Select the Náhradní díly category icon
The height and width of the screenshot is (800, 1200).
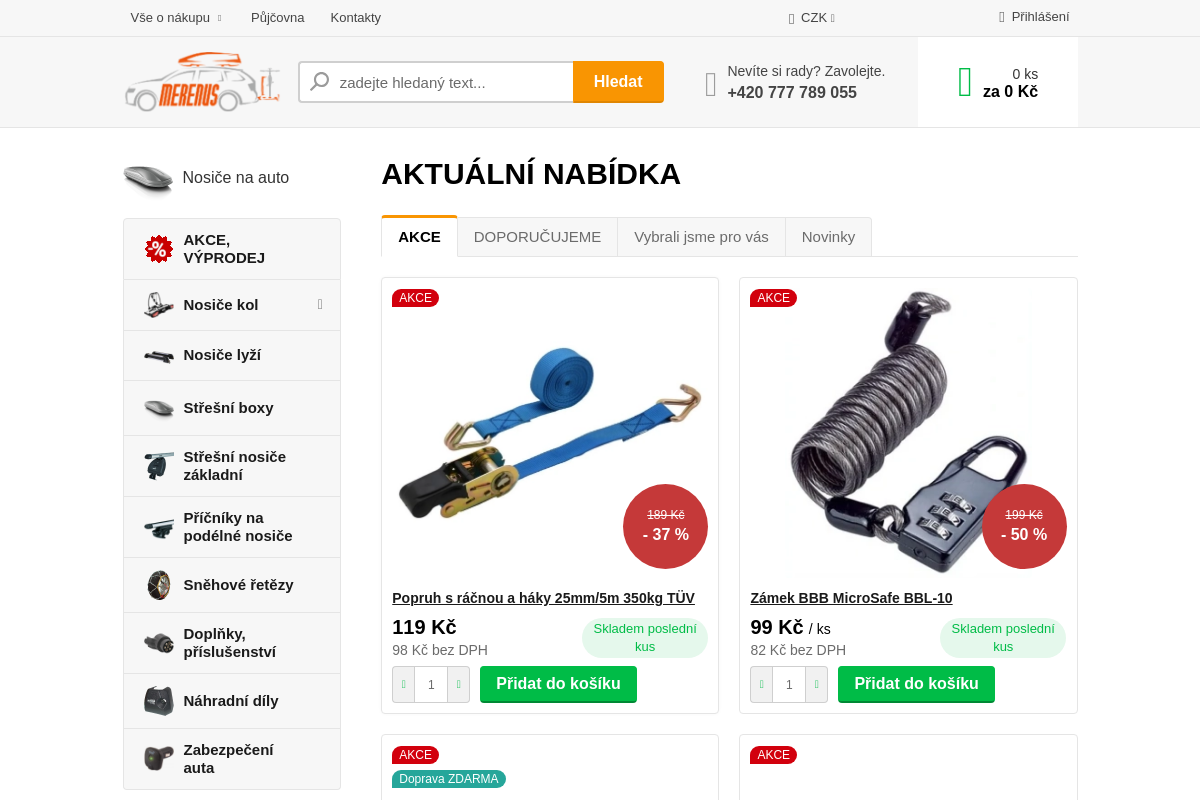click(159, 701)
